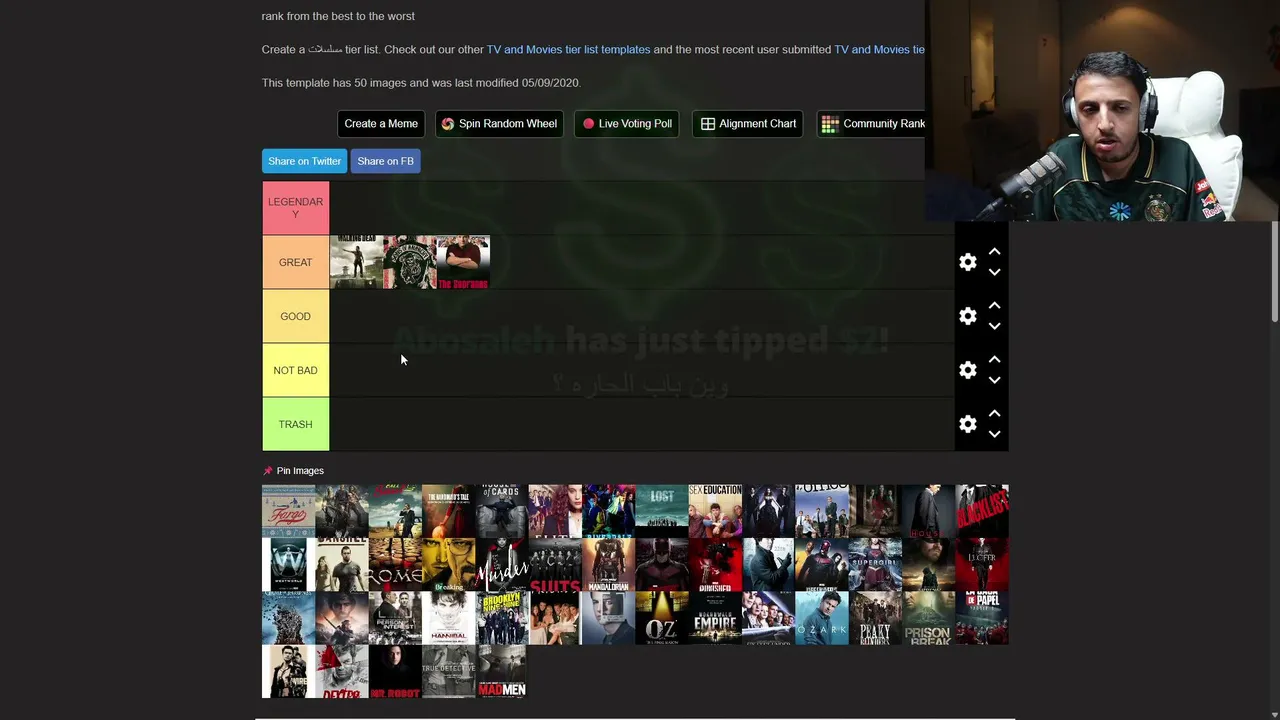This screenshot has width=1280, height=720.
Task: Click the Create a Meme button
Action: [381, 124]
